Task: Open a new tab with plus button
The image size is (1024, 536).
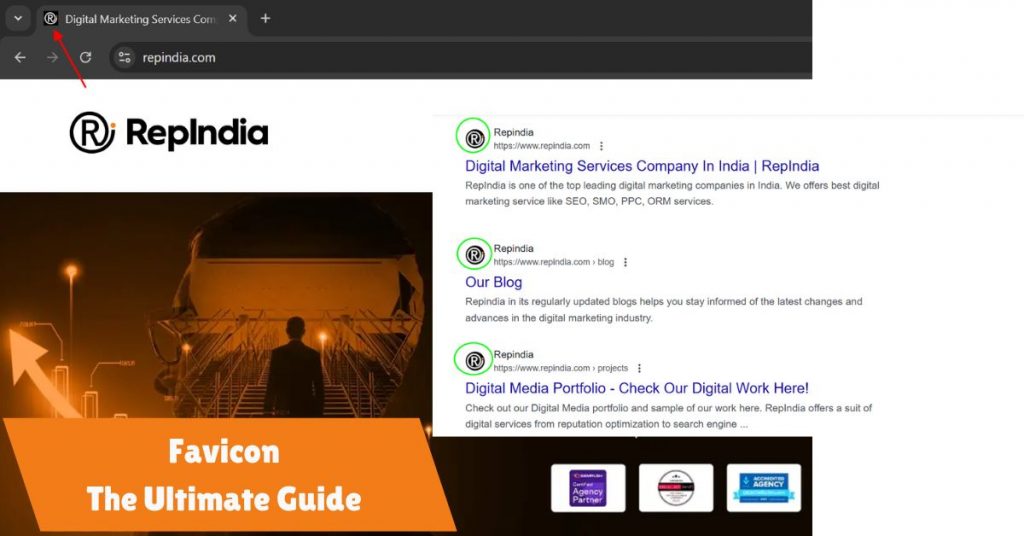Action: pos(265,18)
